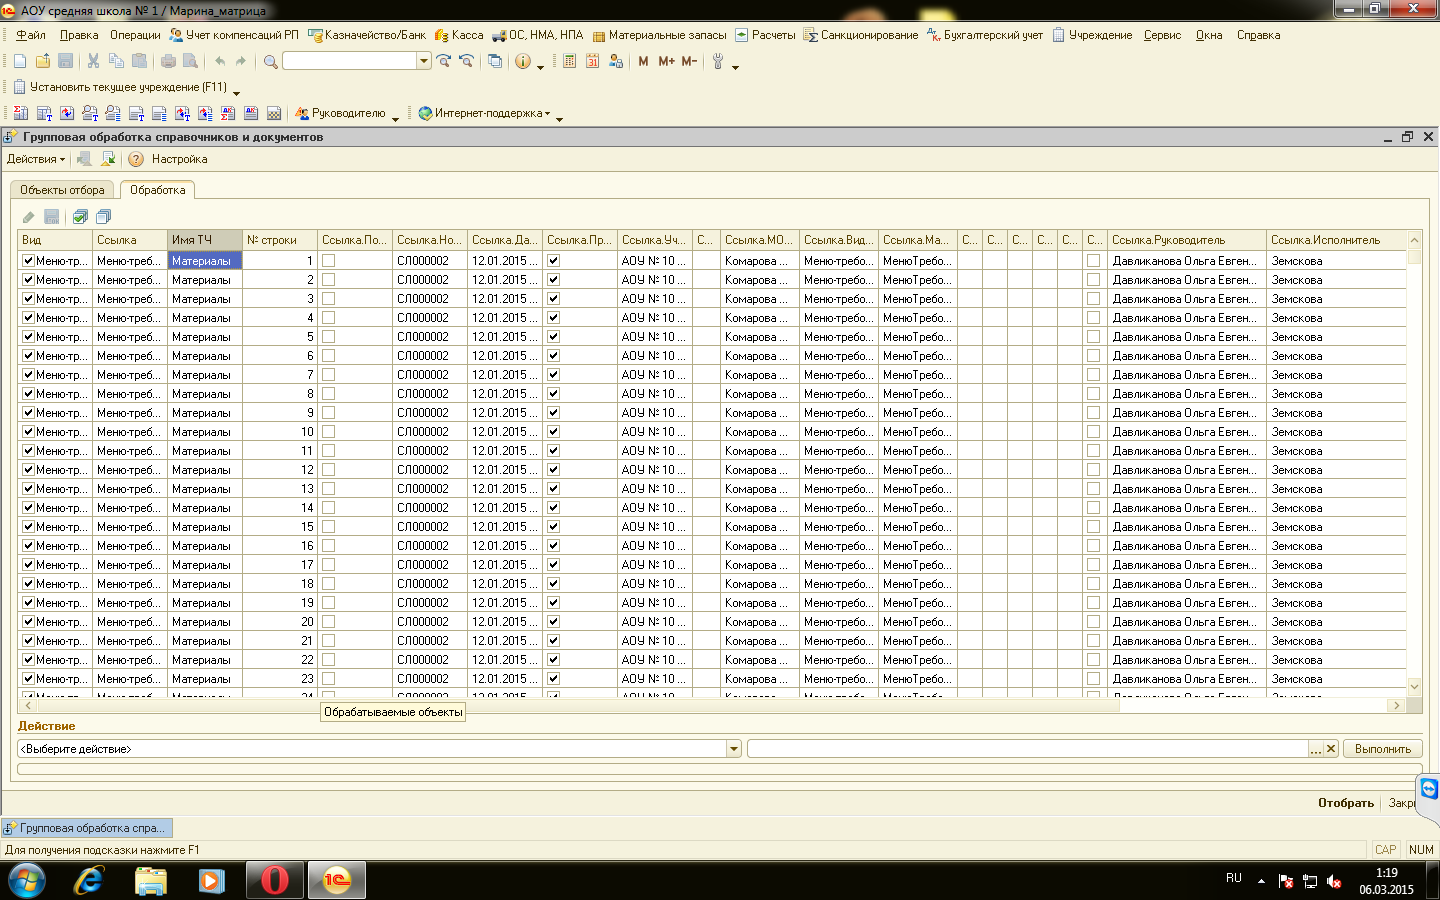
Task: Click the table's horizontal scrollbar
Action: [x=700, y=705]
